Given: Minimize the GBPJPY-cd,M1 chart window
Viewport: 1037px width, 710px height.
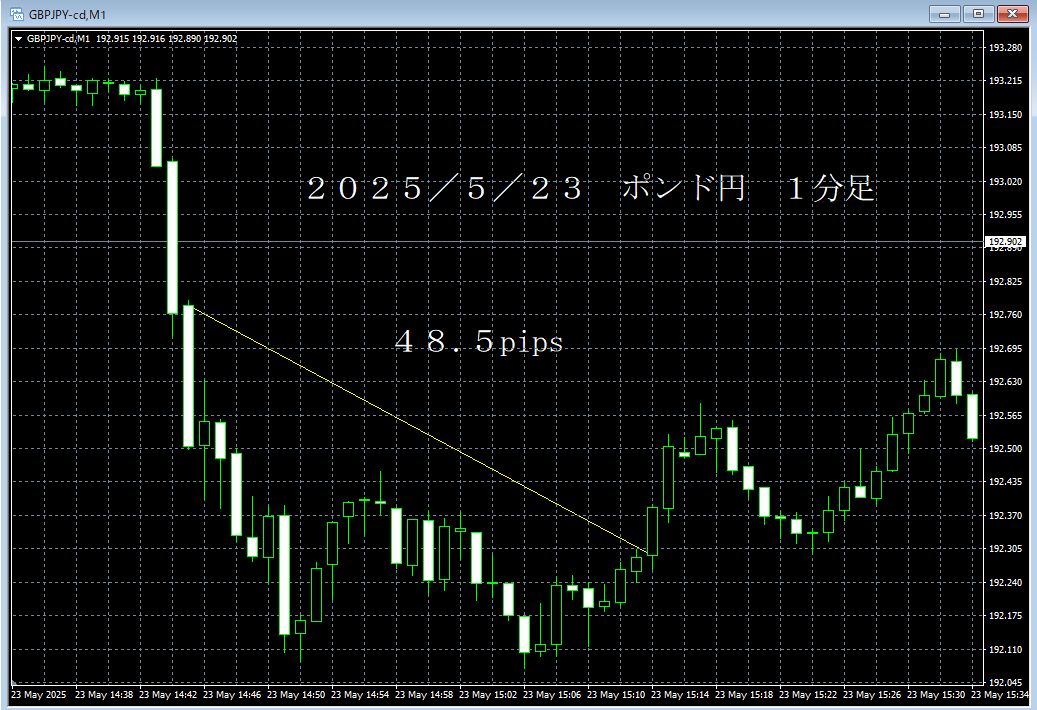Looking at the screenshot, I should pos(945,14).
